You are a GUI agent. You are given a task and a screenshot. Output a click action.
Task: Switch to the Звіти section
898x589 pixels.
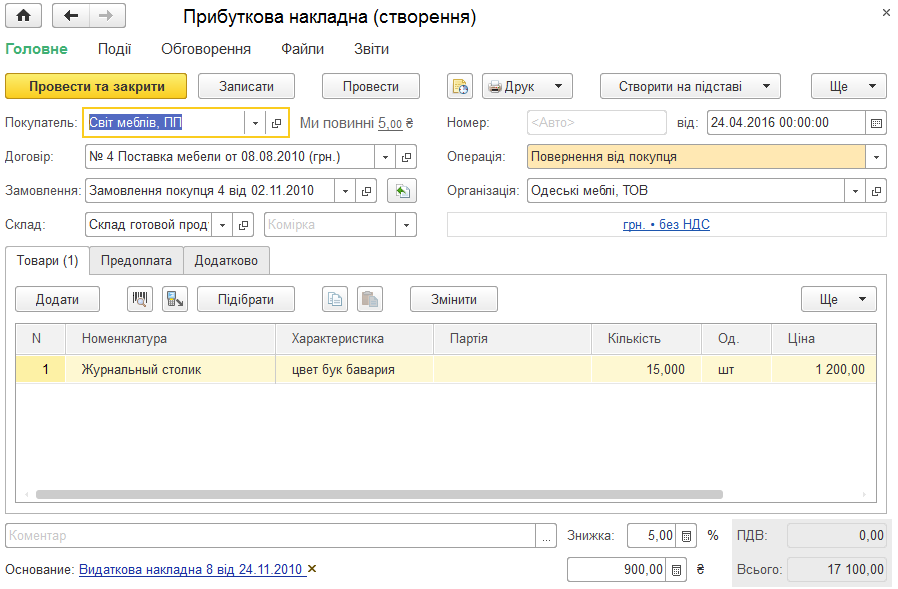(371, 49)
